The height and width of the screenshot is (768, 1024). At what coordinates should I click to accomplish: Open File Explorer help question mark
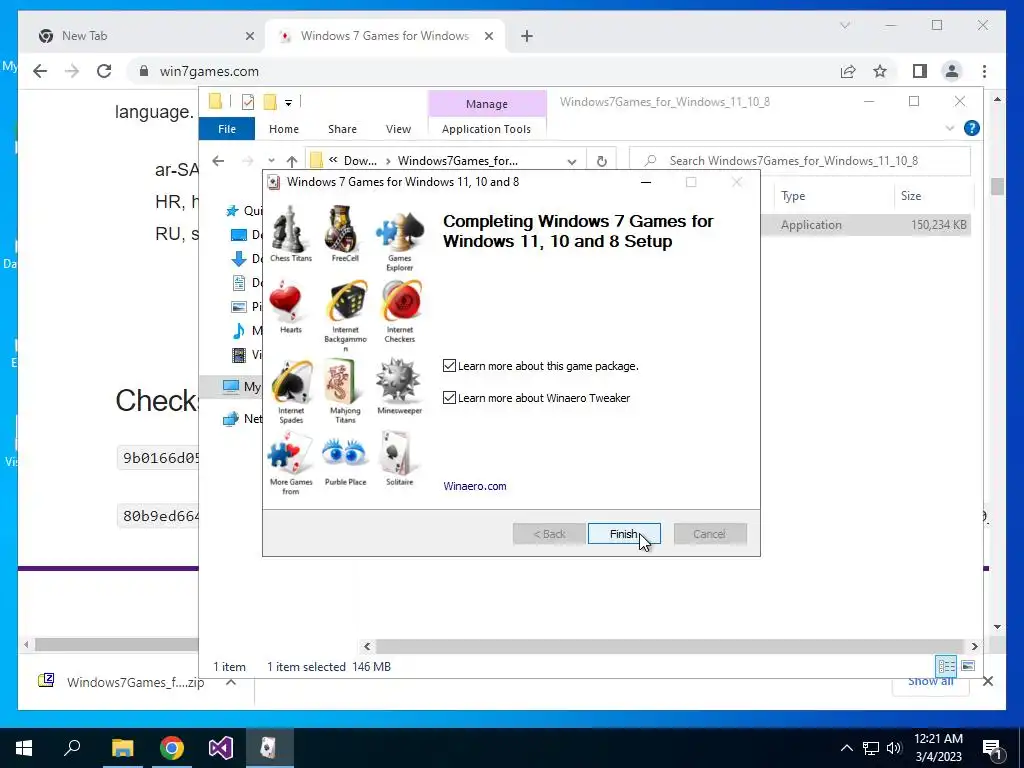pyautogui.click(x=972, y=129)
